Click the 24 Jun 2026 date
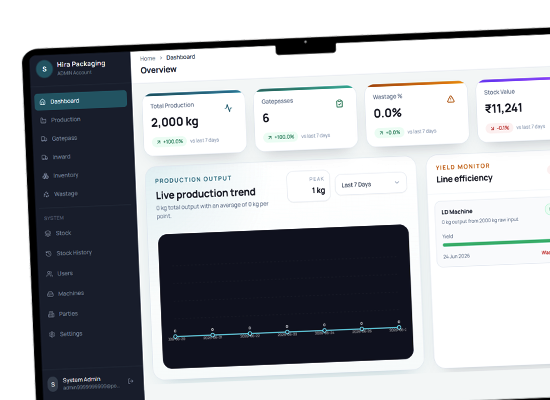The image size is (550, 400). (456, 256)
